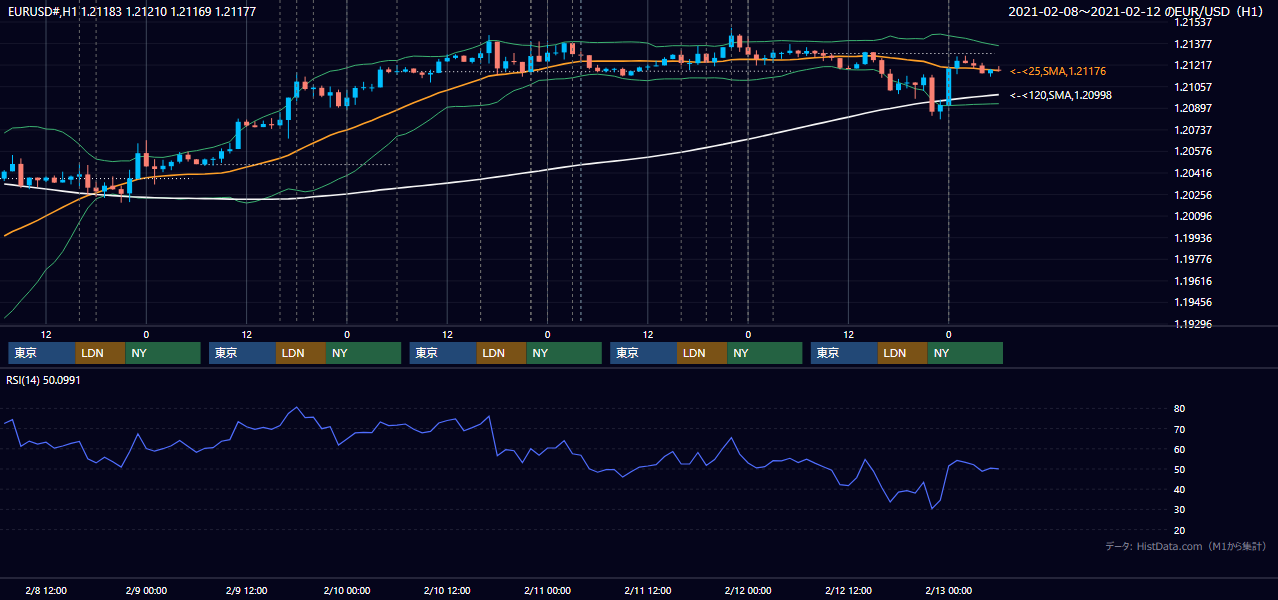Click price axis value 1.20897

(x=1191, y=108)
